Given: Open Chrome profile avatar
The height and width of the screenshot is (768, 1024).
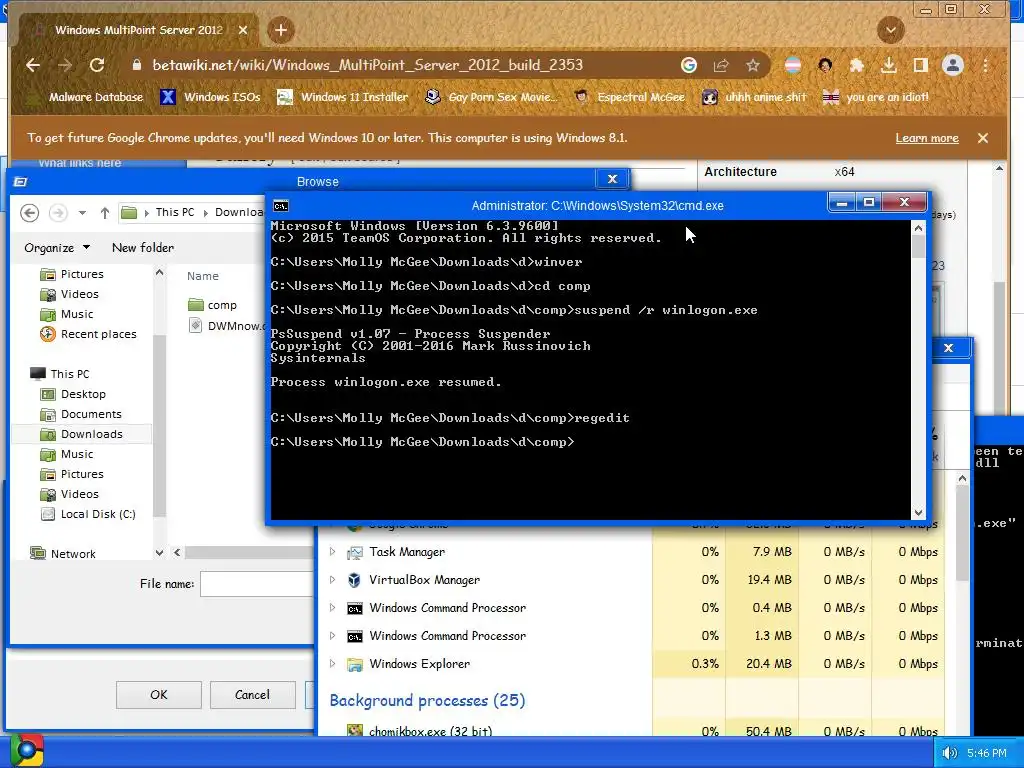Looking at the screenshot, I should pos(953,65).
